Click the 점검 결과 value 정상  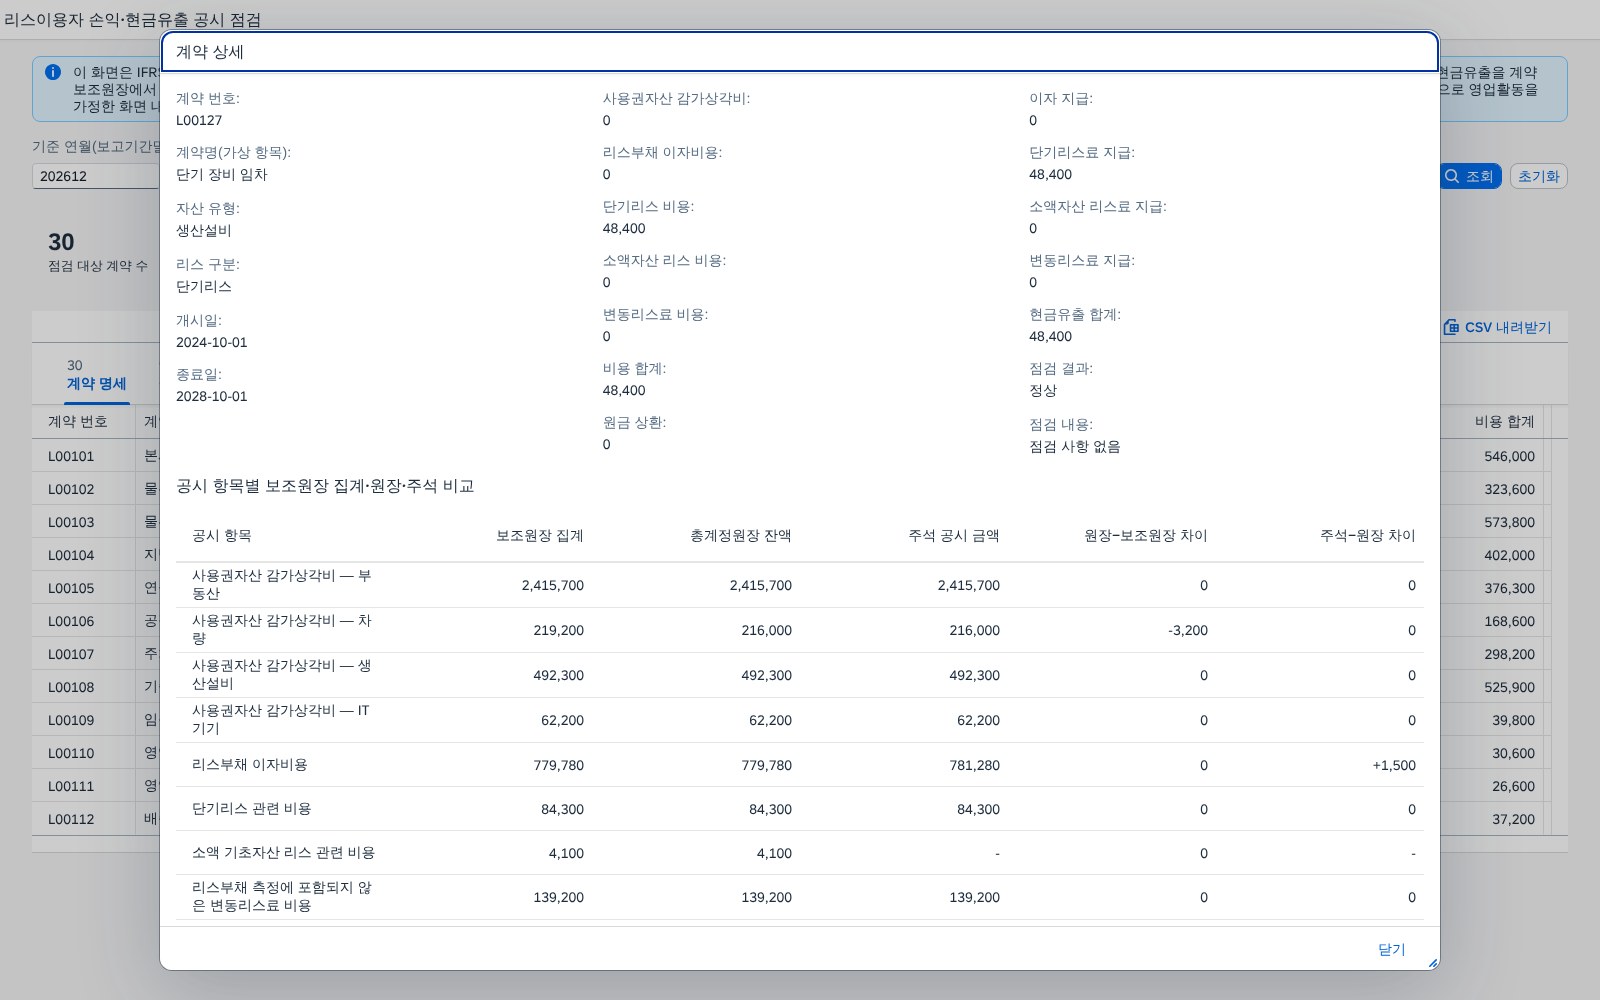1043,390
